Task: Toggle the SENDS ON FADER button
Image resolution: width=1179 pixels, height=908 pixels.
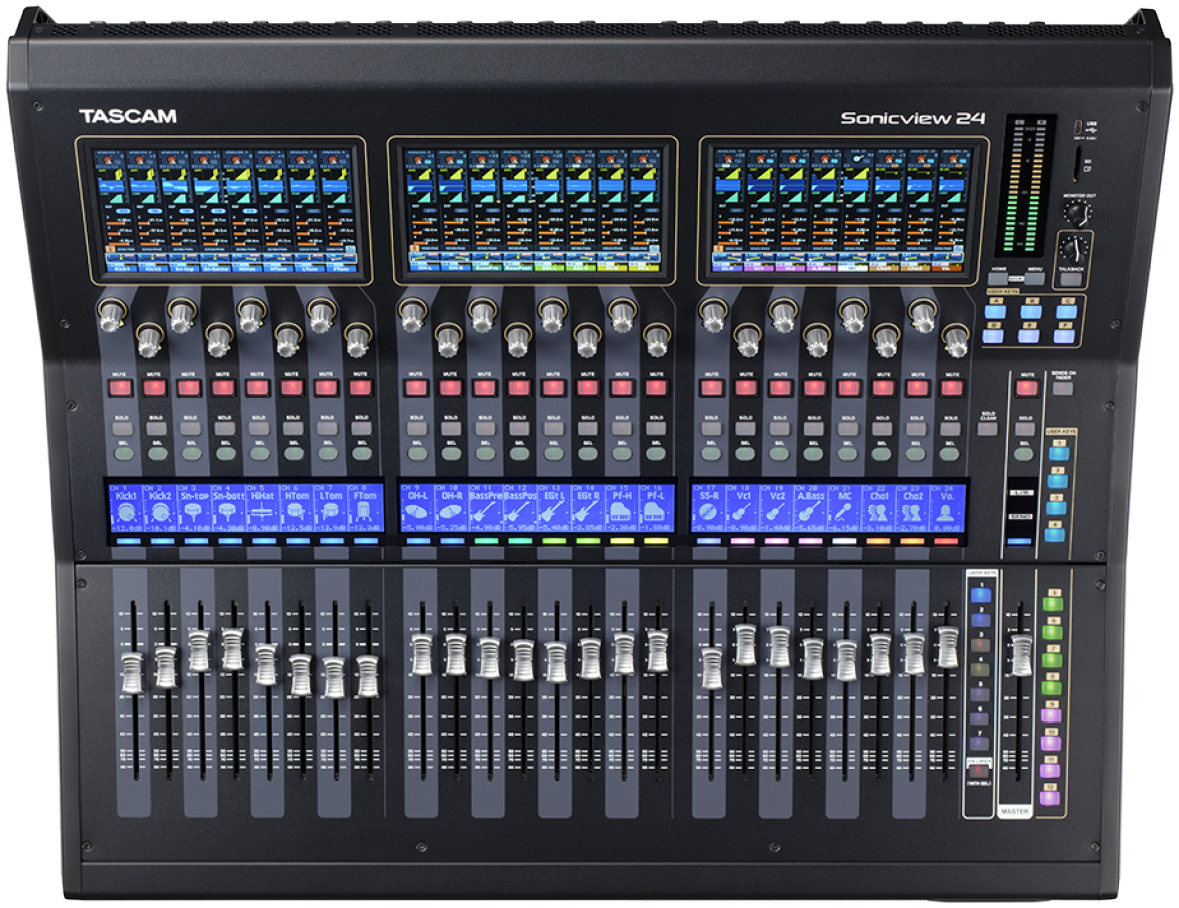Action: coord(1061,388)
